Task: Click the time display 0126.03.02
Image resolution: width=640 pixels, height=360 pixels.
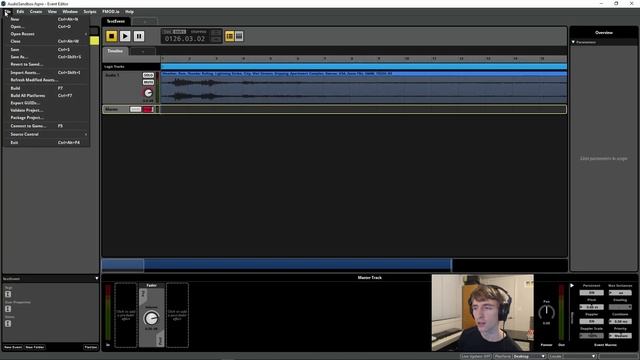Action: (185, 39)
